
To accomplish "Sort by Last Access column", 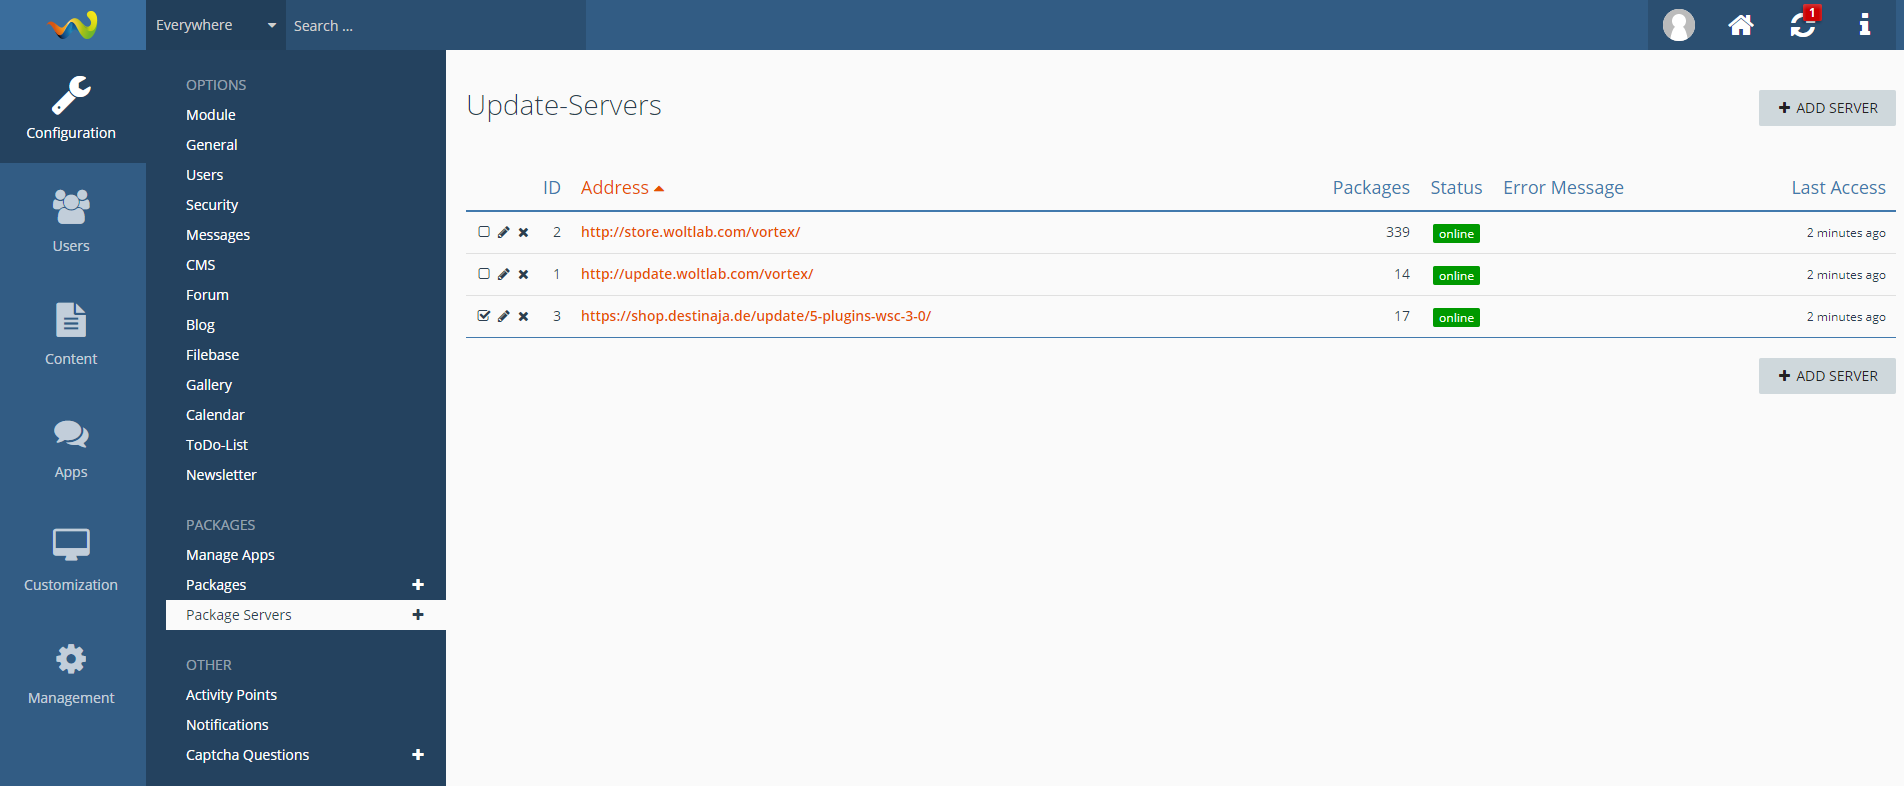I will 1838,188.
